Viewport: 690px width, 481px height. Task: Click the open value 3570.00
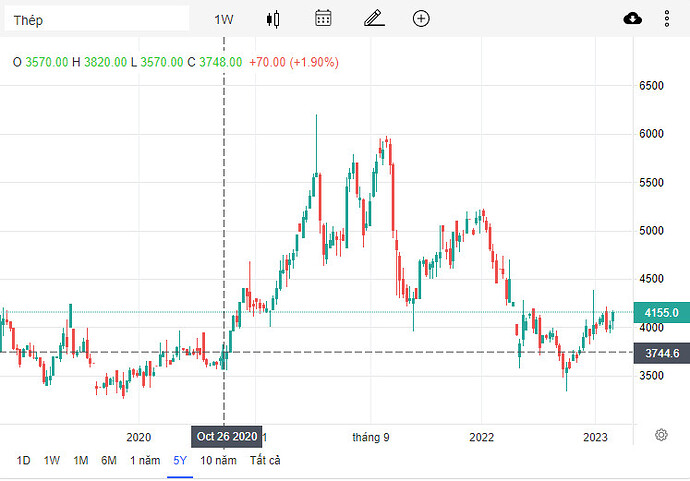click(47, 62)
